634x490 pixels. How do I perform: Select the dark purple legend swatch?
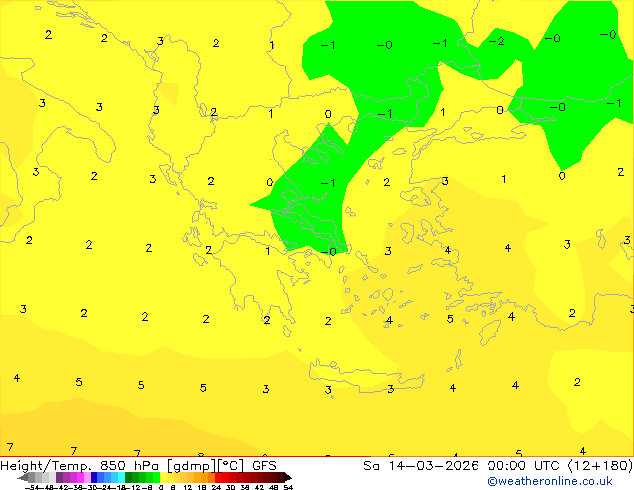tap(59, 477)
